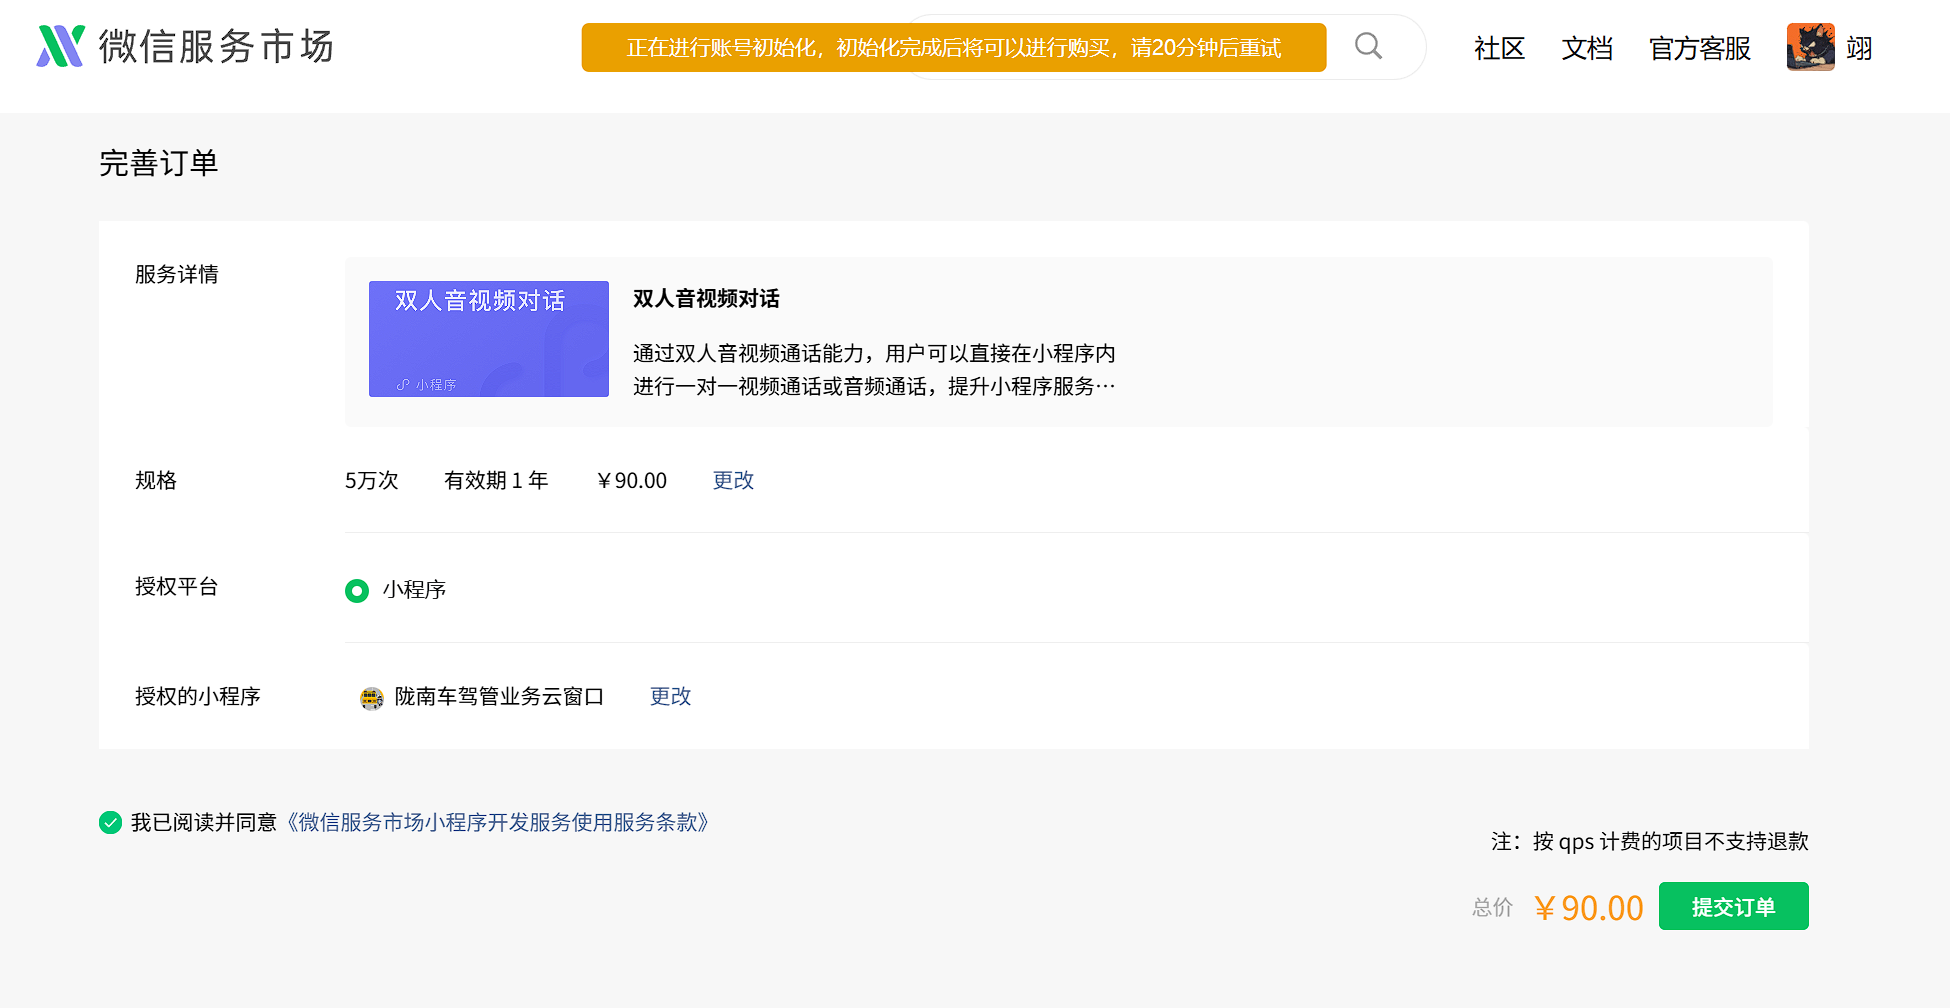
Task: Click the 完善订单 page heading
Action: tap(159, 163)
